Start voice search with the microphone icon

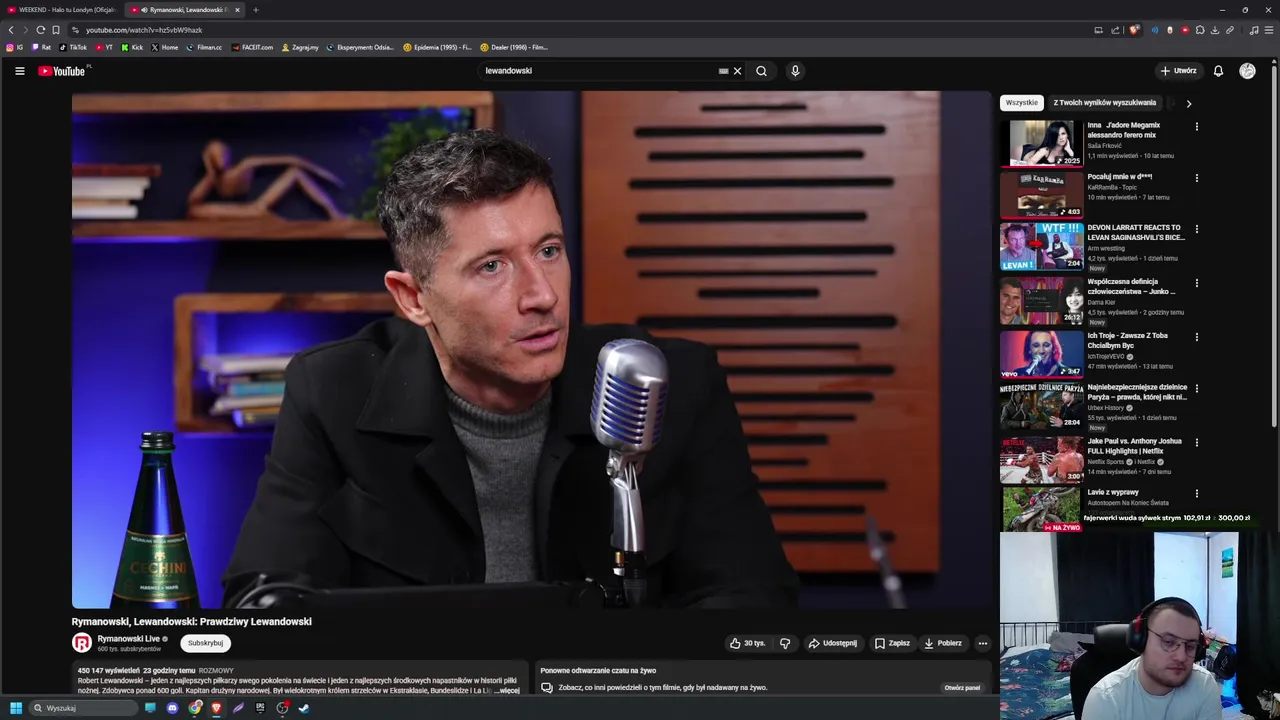click(795, 71)
